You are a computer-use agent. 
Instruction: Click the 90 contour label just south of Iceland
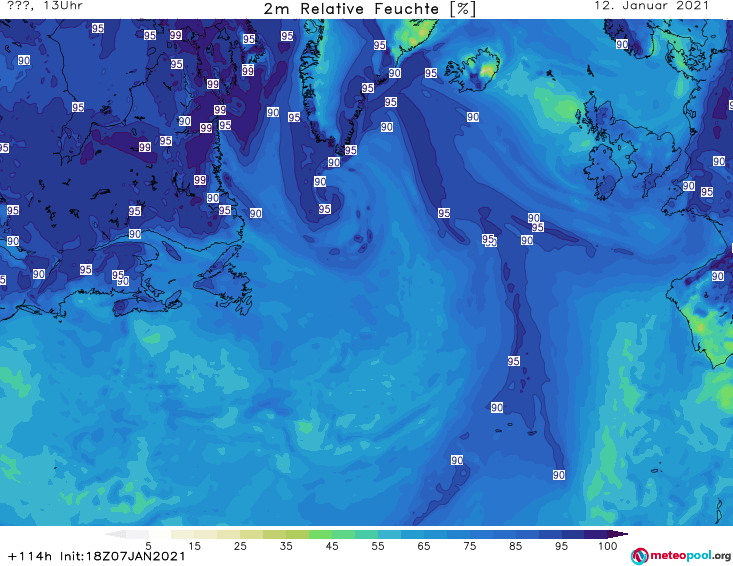coord(473,117)
